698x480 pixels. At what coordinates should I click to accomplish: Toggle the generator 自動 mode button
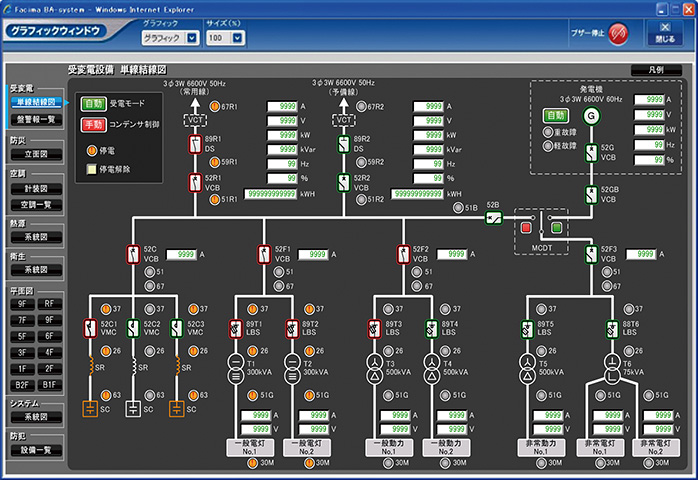tap(555, 116)
